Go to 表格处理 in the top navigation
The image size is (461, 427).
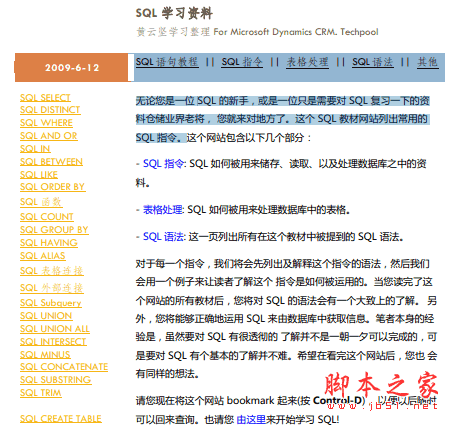coord(307,62)
